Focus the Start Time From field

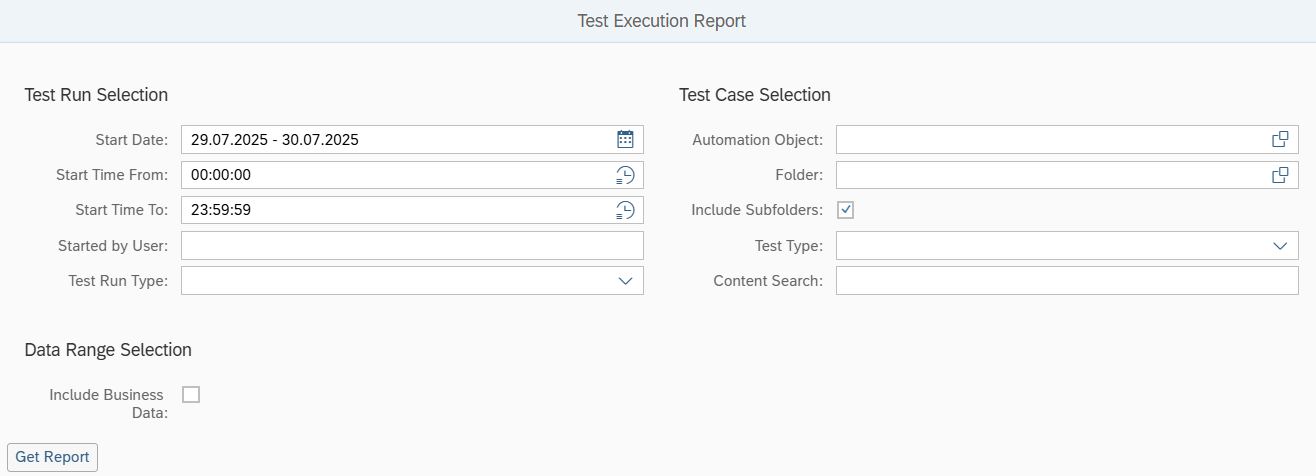pos(395,175)
